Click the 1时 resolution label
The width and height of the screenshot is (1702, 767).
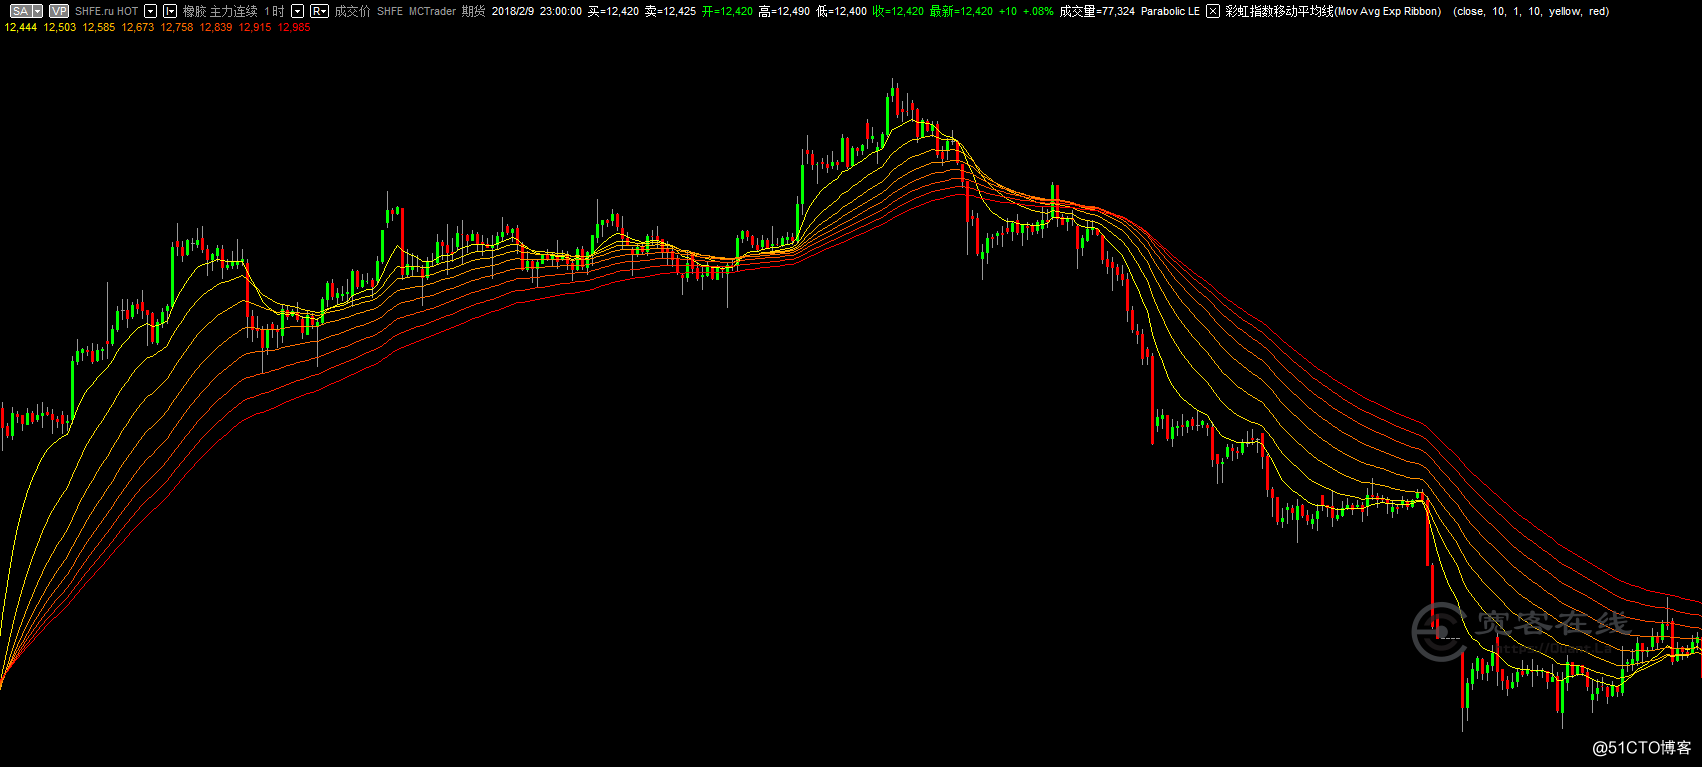[274, 11]
